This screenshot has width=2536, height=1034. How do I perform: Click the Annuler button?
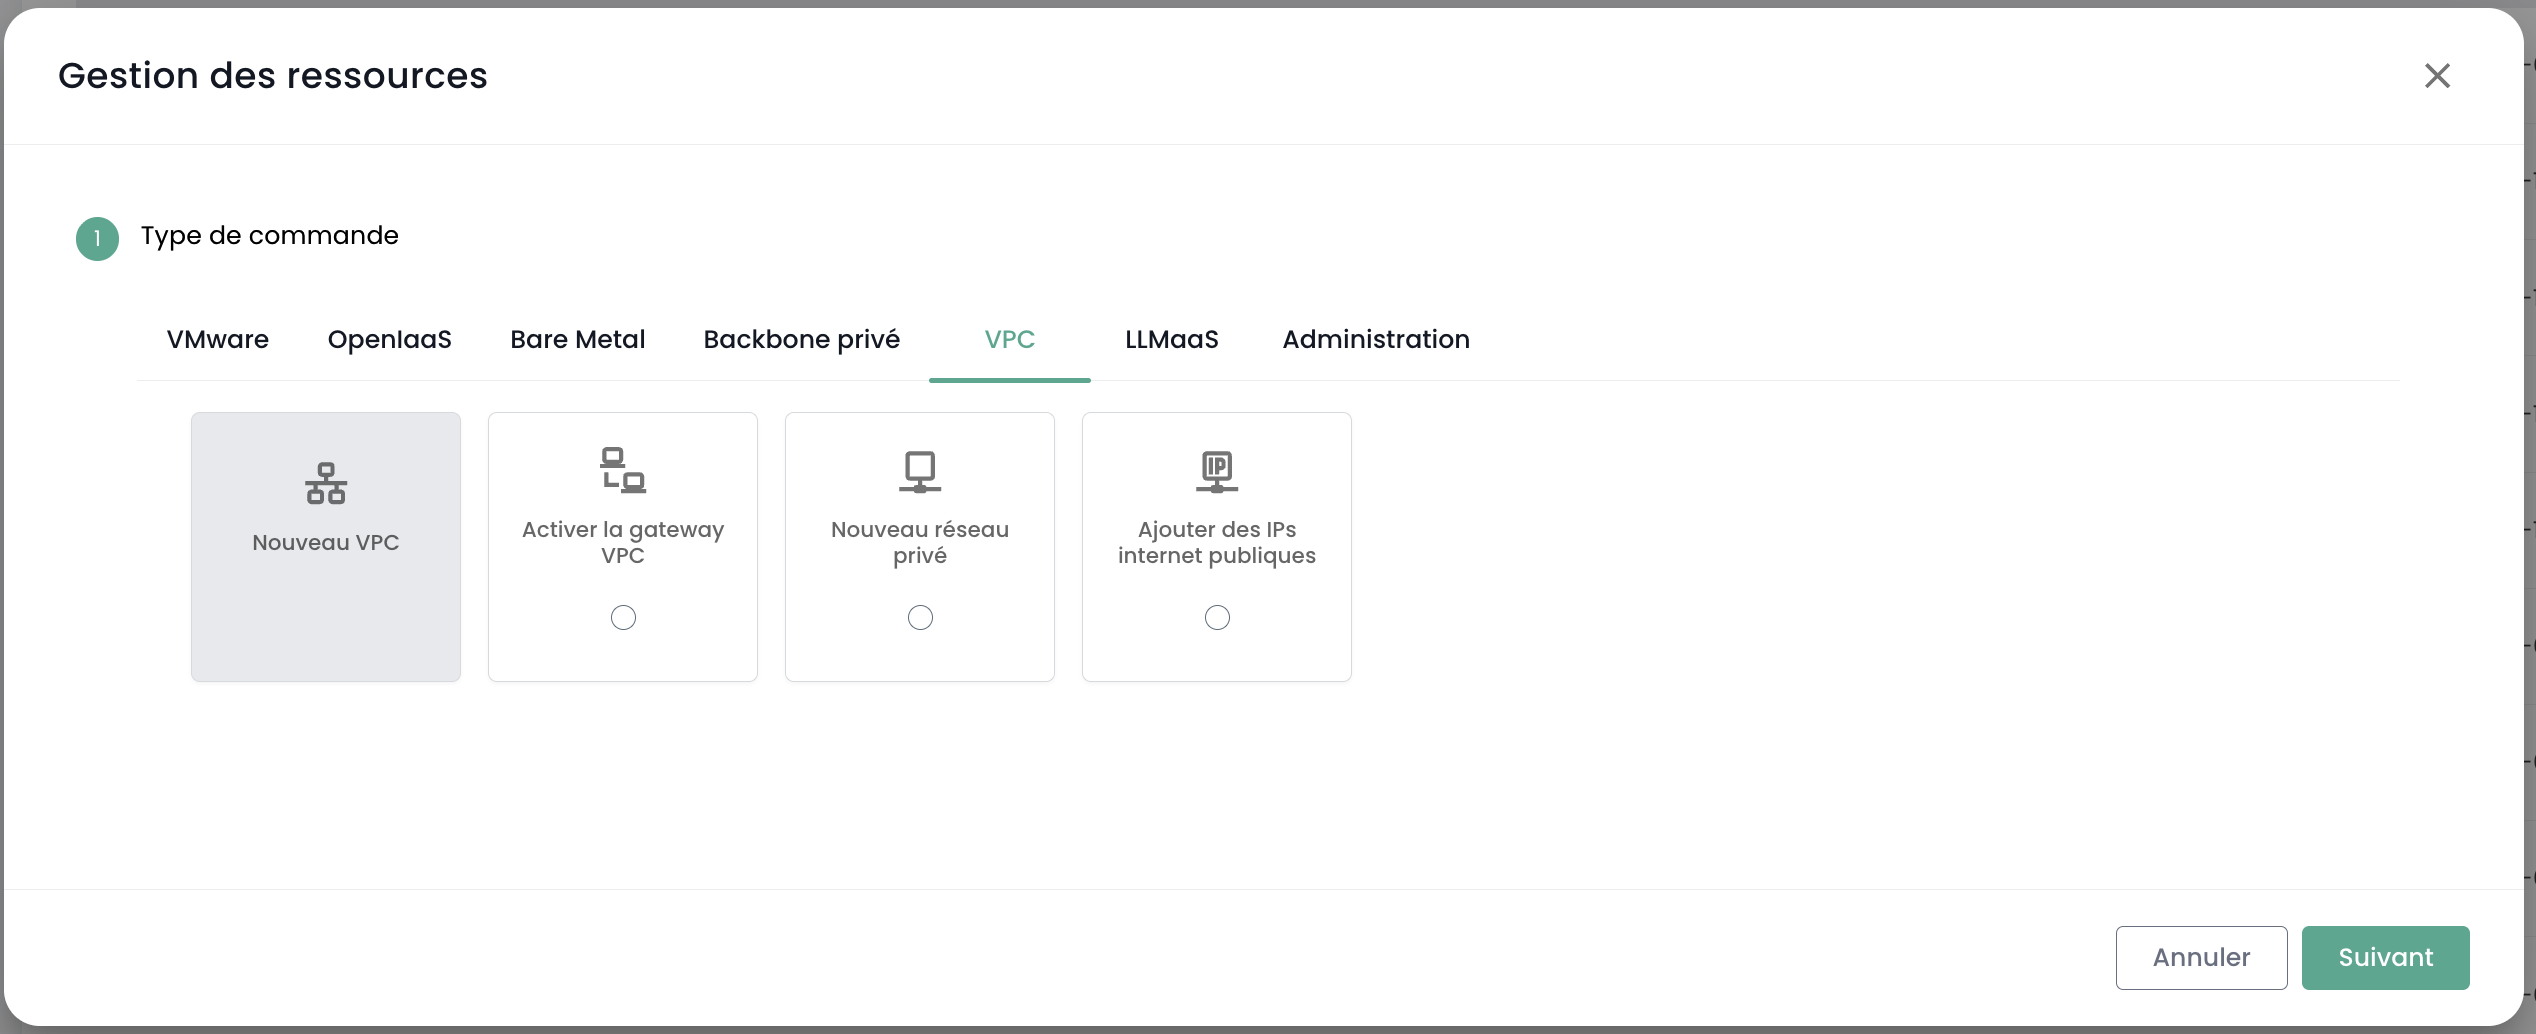2200,957
